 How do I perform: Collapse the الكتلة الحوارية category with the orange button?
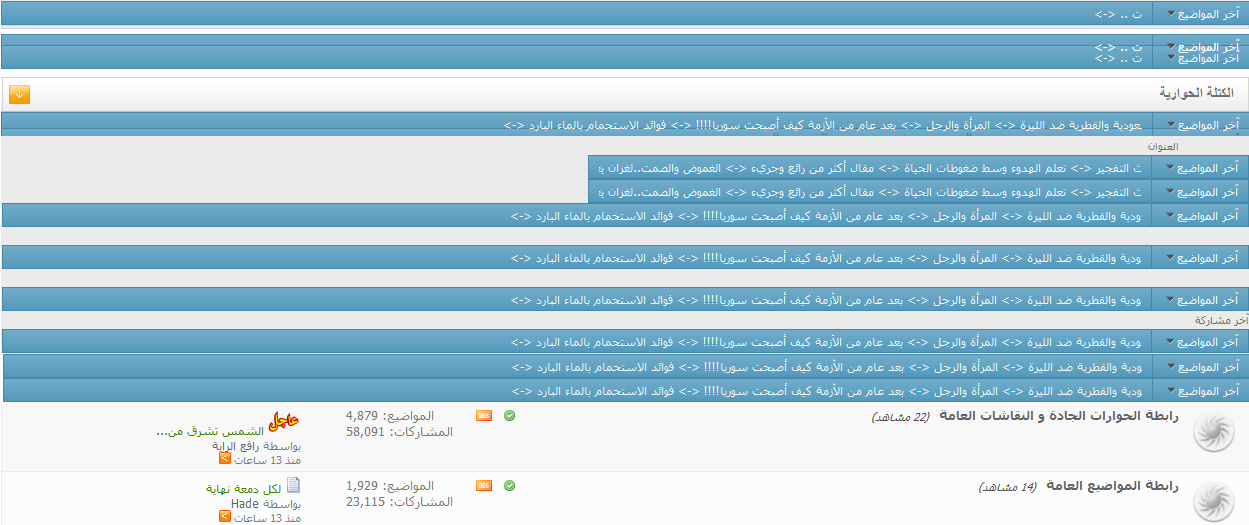(x=19, y=94)
